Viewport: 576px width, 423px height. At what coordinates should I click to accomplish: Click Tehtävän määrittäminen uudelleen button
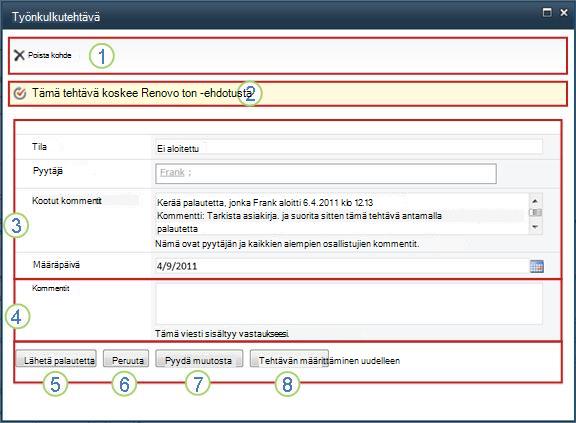coord(289,359)
